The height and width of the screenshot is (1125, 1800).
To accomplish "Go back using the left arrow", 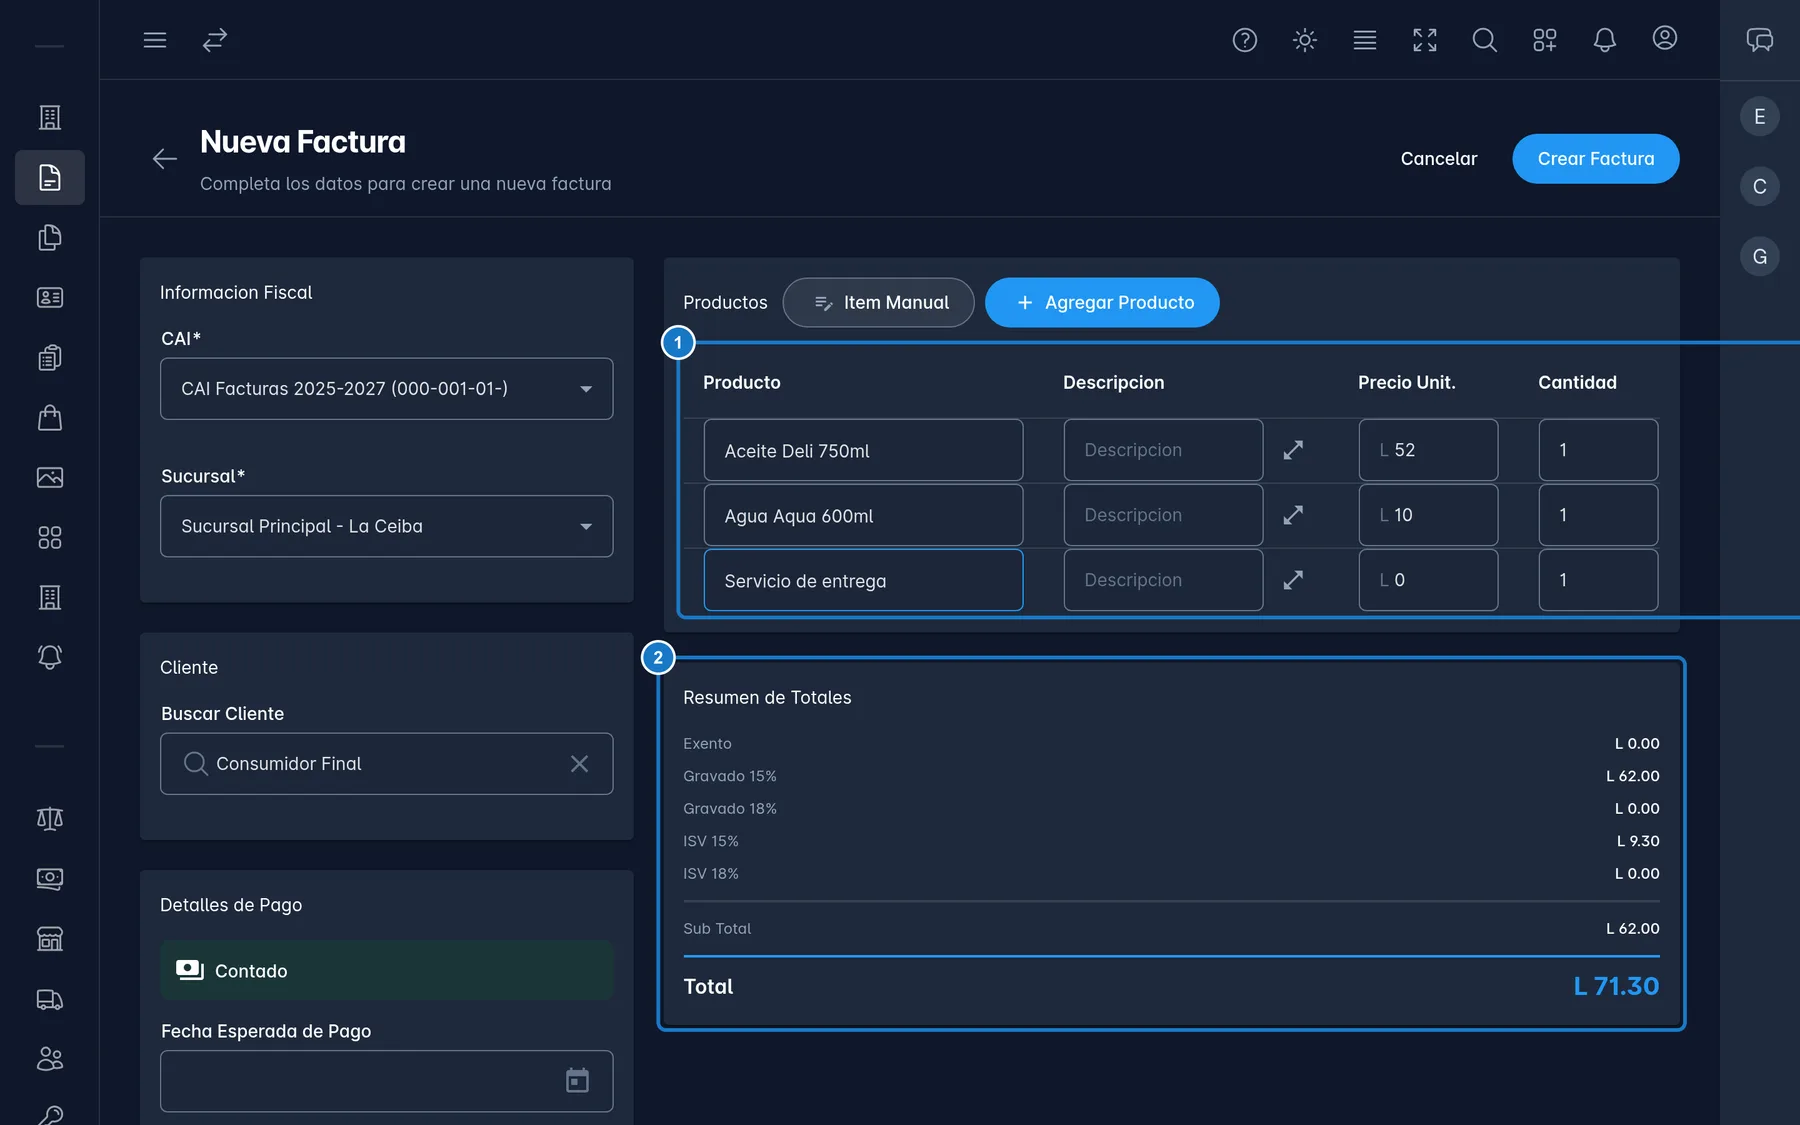I will (x=165, y=158).
